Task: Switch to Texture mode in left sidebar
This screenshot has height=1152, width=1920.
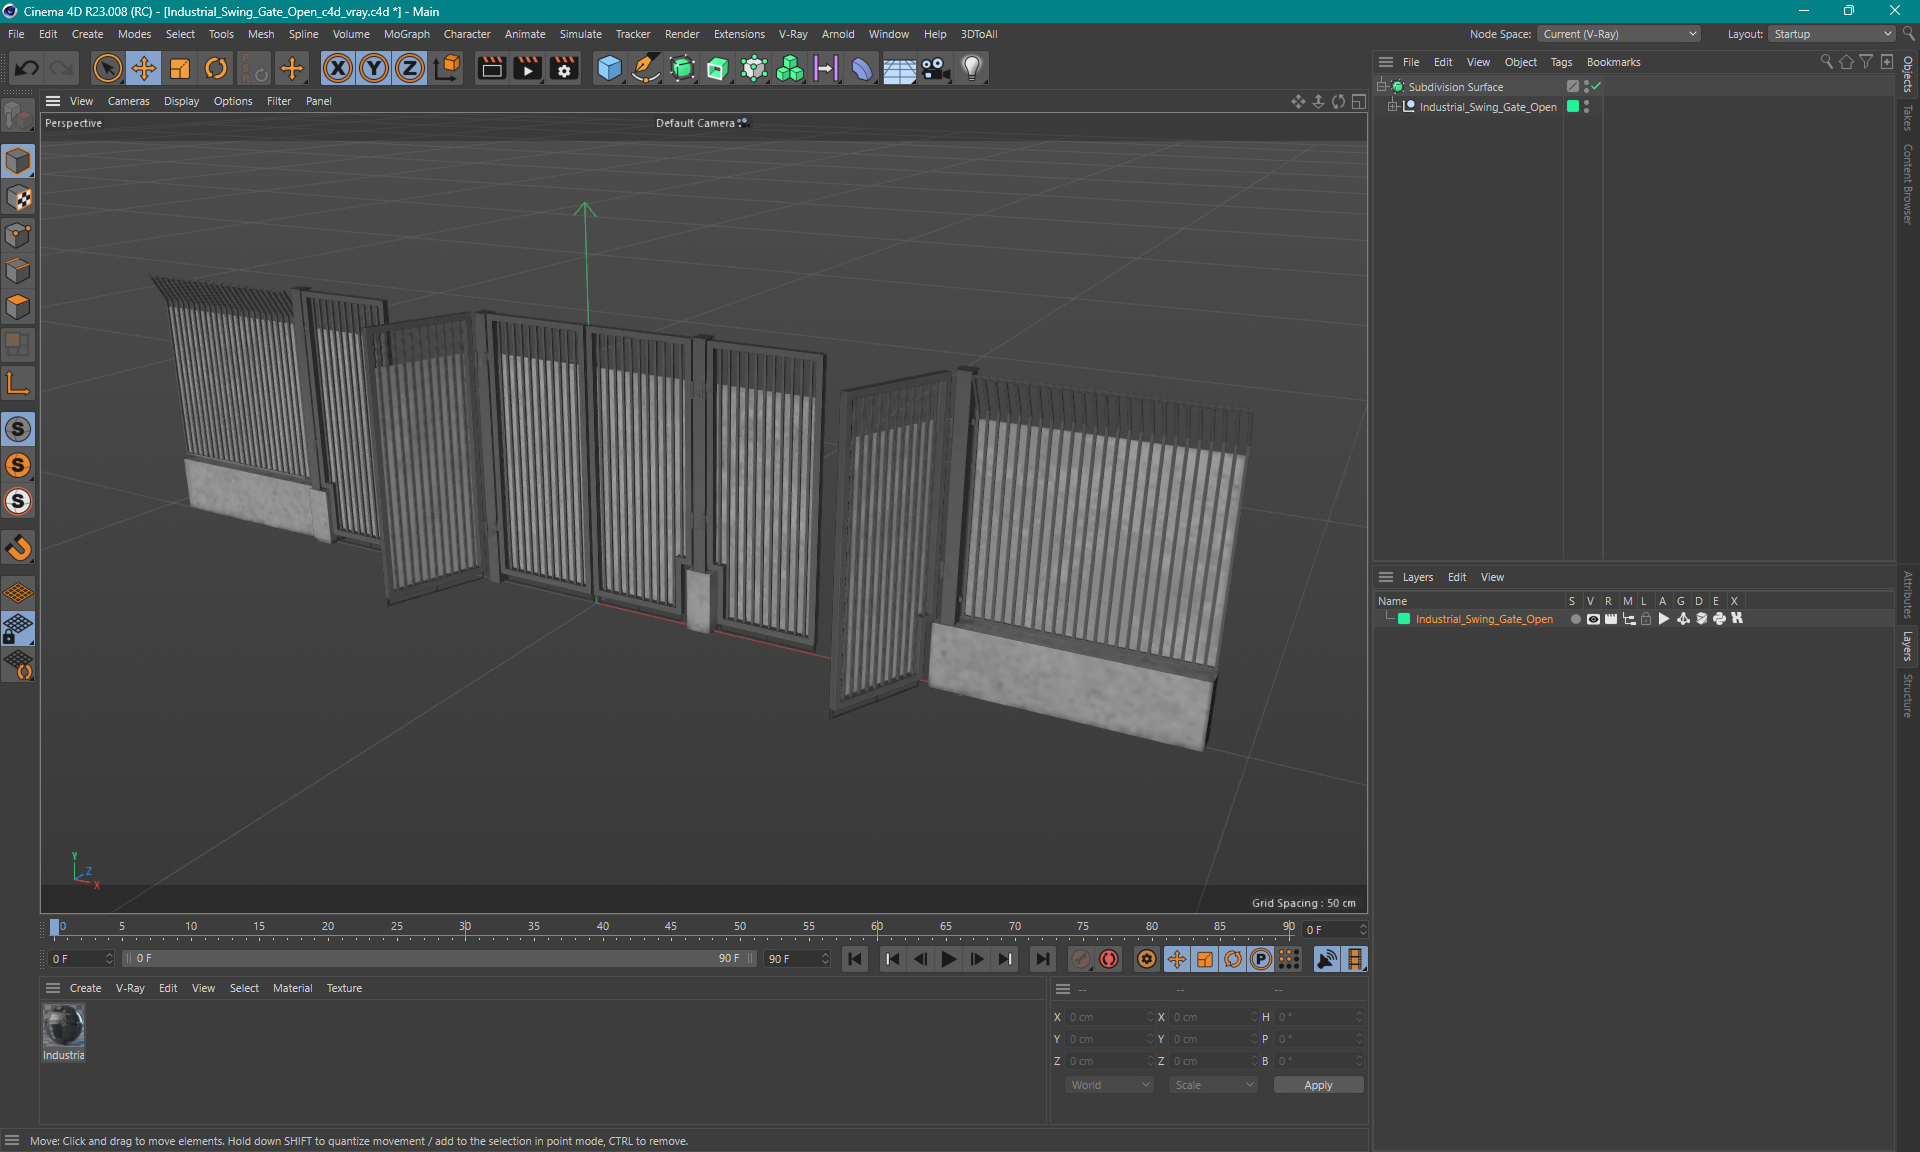Action: [x=18, y=198]
